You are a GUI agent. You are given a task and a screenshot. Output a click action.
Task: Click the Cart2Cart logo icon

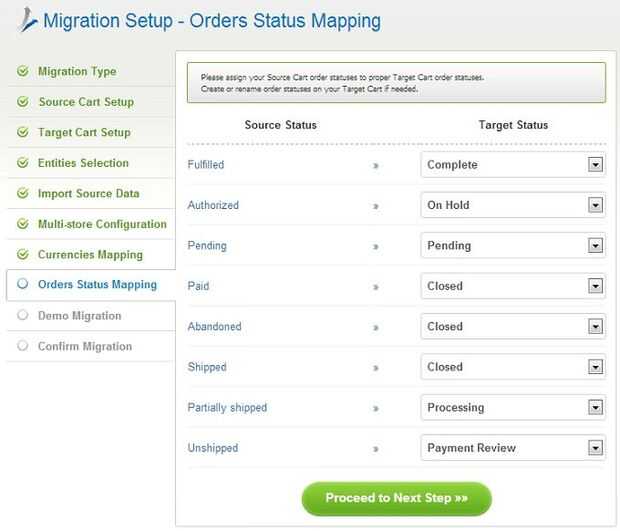click(28, 22)
